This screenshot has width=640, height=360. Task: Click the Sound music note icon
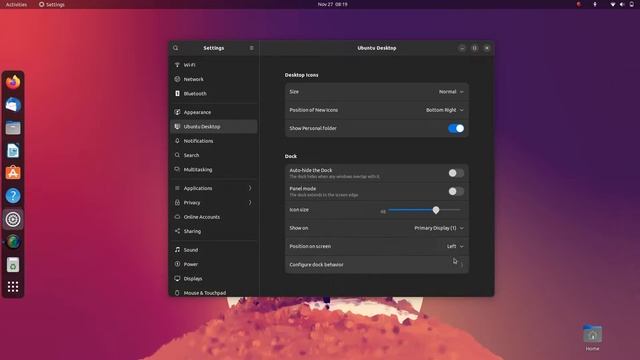(177, 250)
